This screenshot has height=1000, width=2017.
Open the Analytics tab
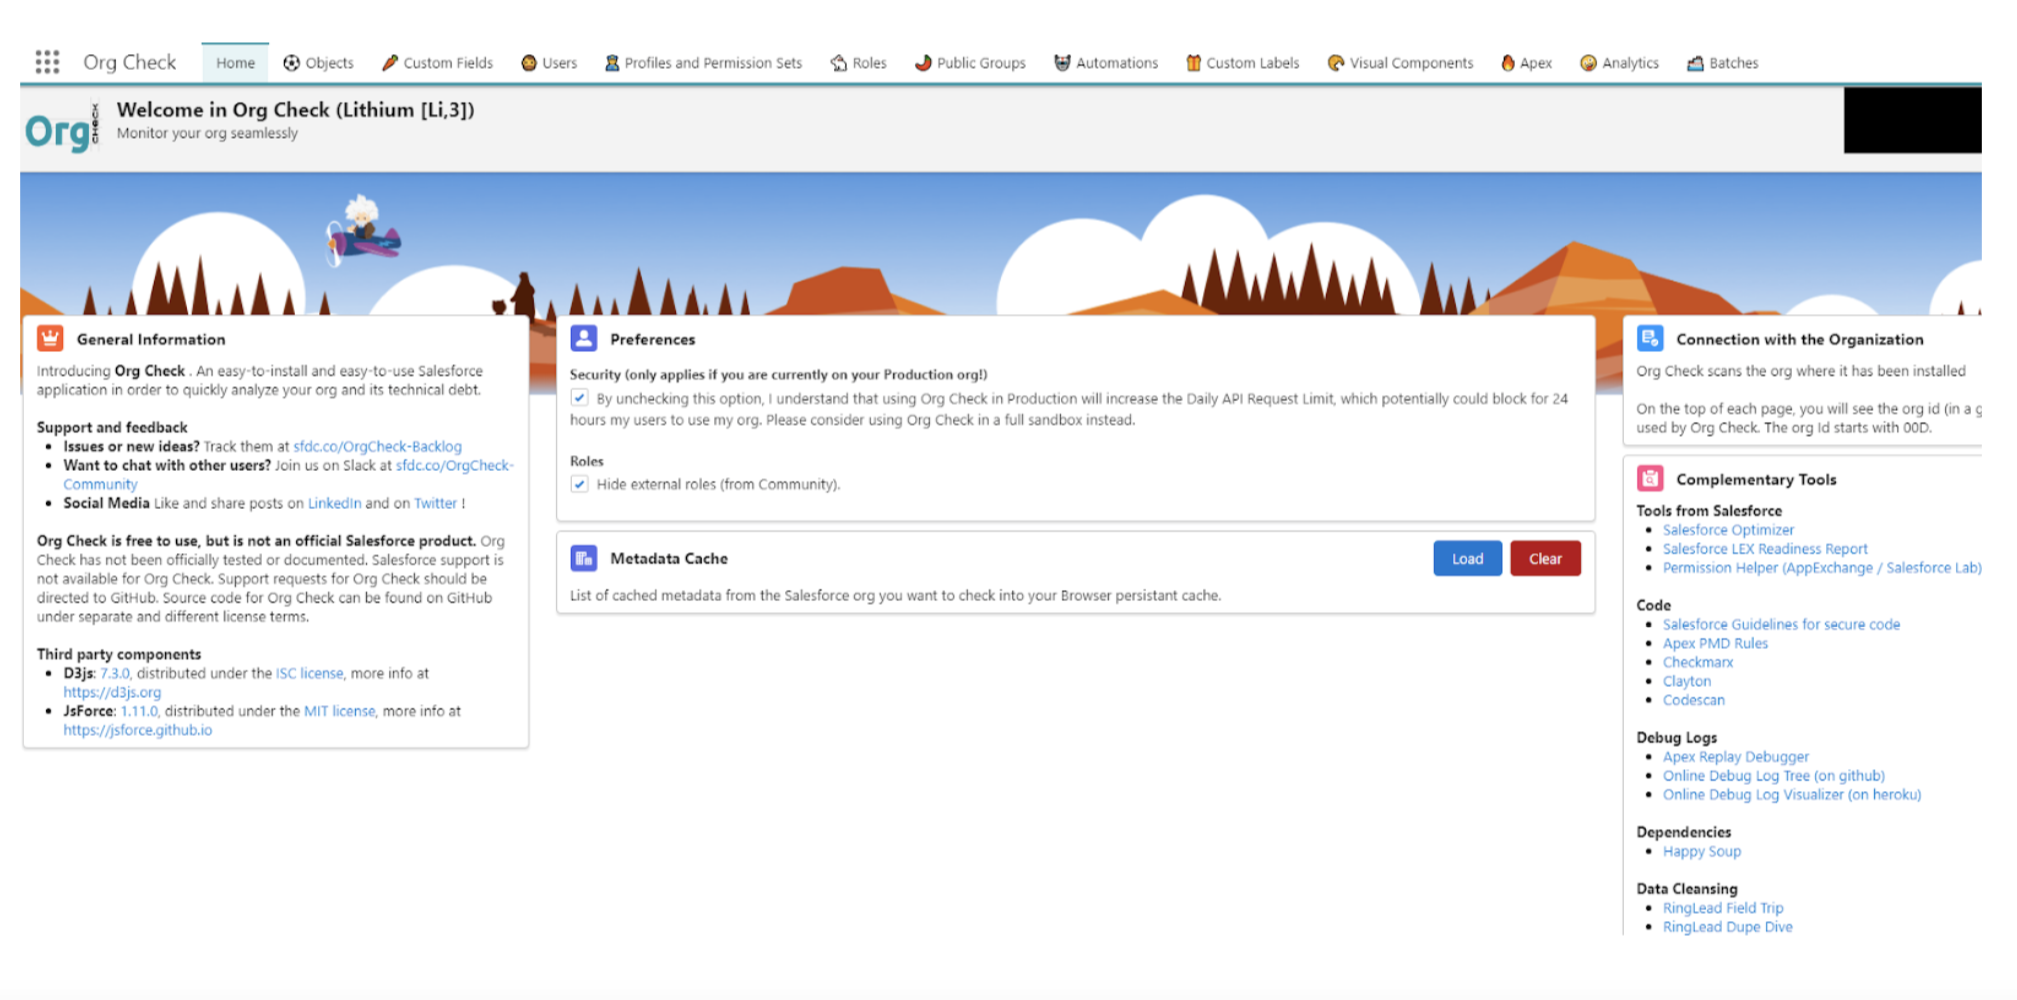[x=1619, y=63]
